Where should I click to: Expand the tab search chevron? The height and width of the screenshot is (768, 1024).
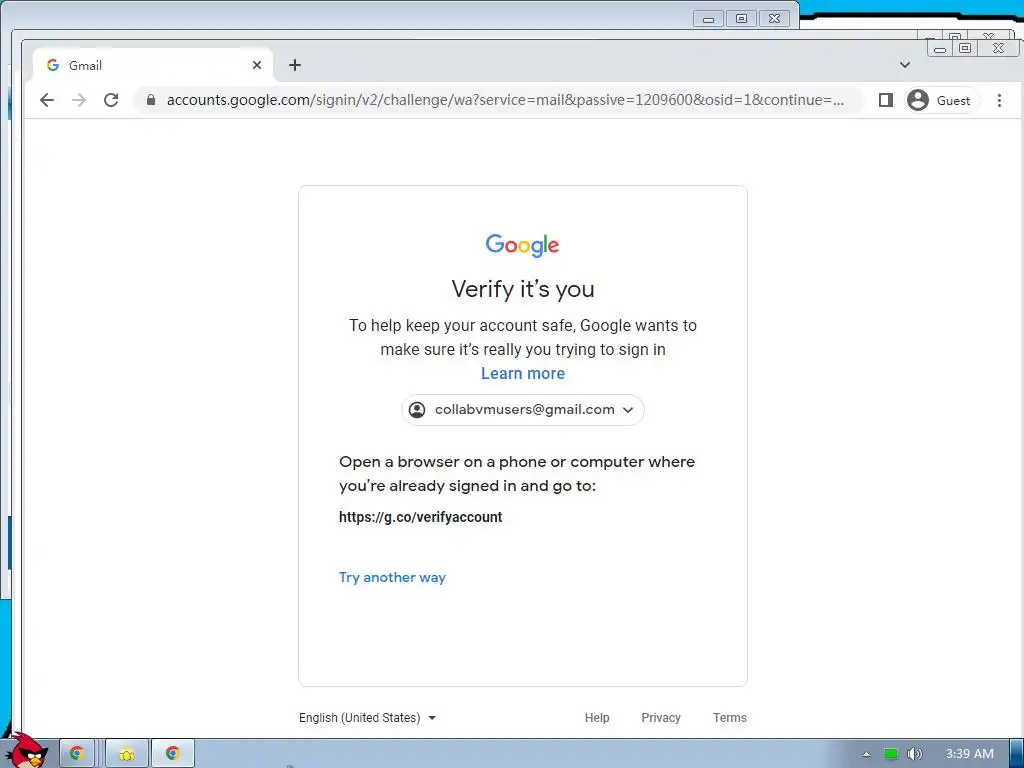904,65
